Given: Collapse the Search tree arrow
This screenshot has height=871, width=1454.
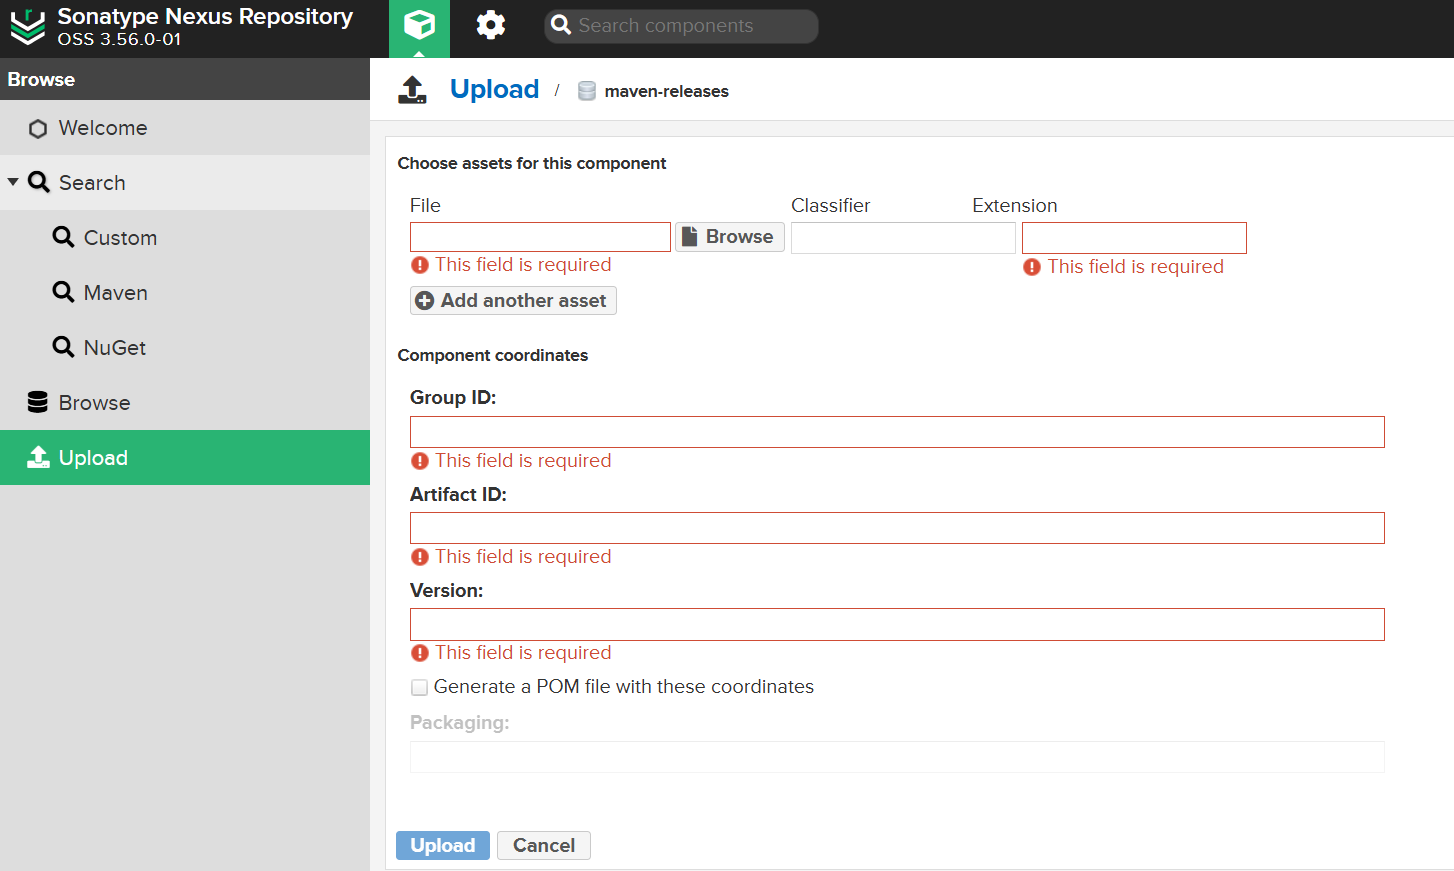Looking at the screenshot, I should [13, 182].
